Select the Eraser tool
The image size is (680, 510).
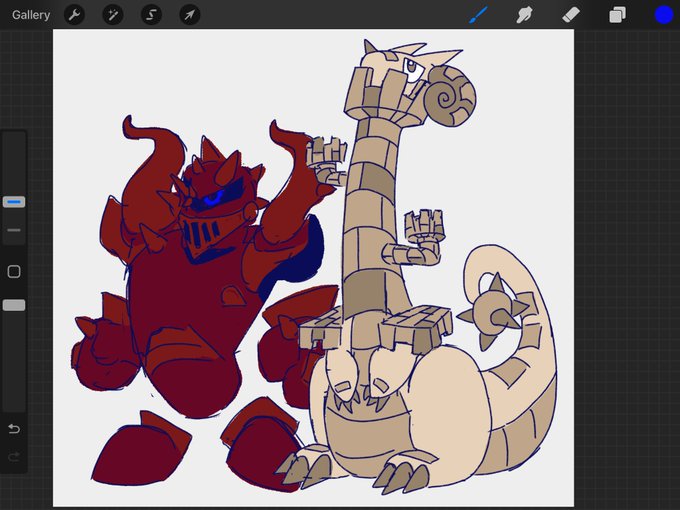pyautogui.click(x=571, y=15)
